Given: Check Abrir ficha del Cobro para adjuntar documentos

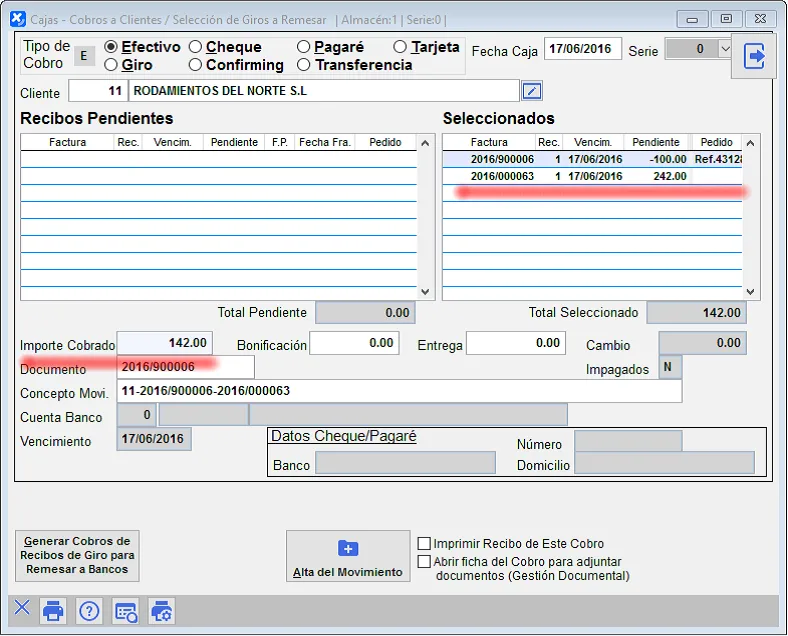Looking at the screenshot, I should click(x=424, y=562).
